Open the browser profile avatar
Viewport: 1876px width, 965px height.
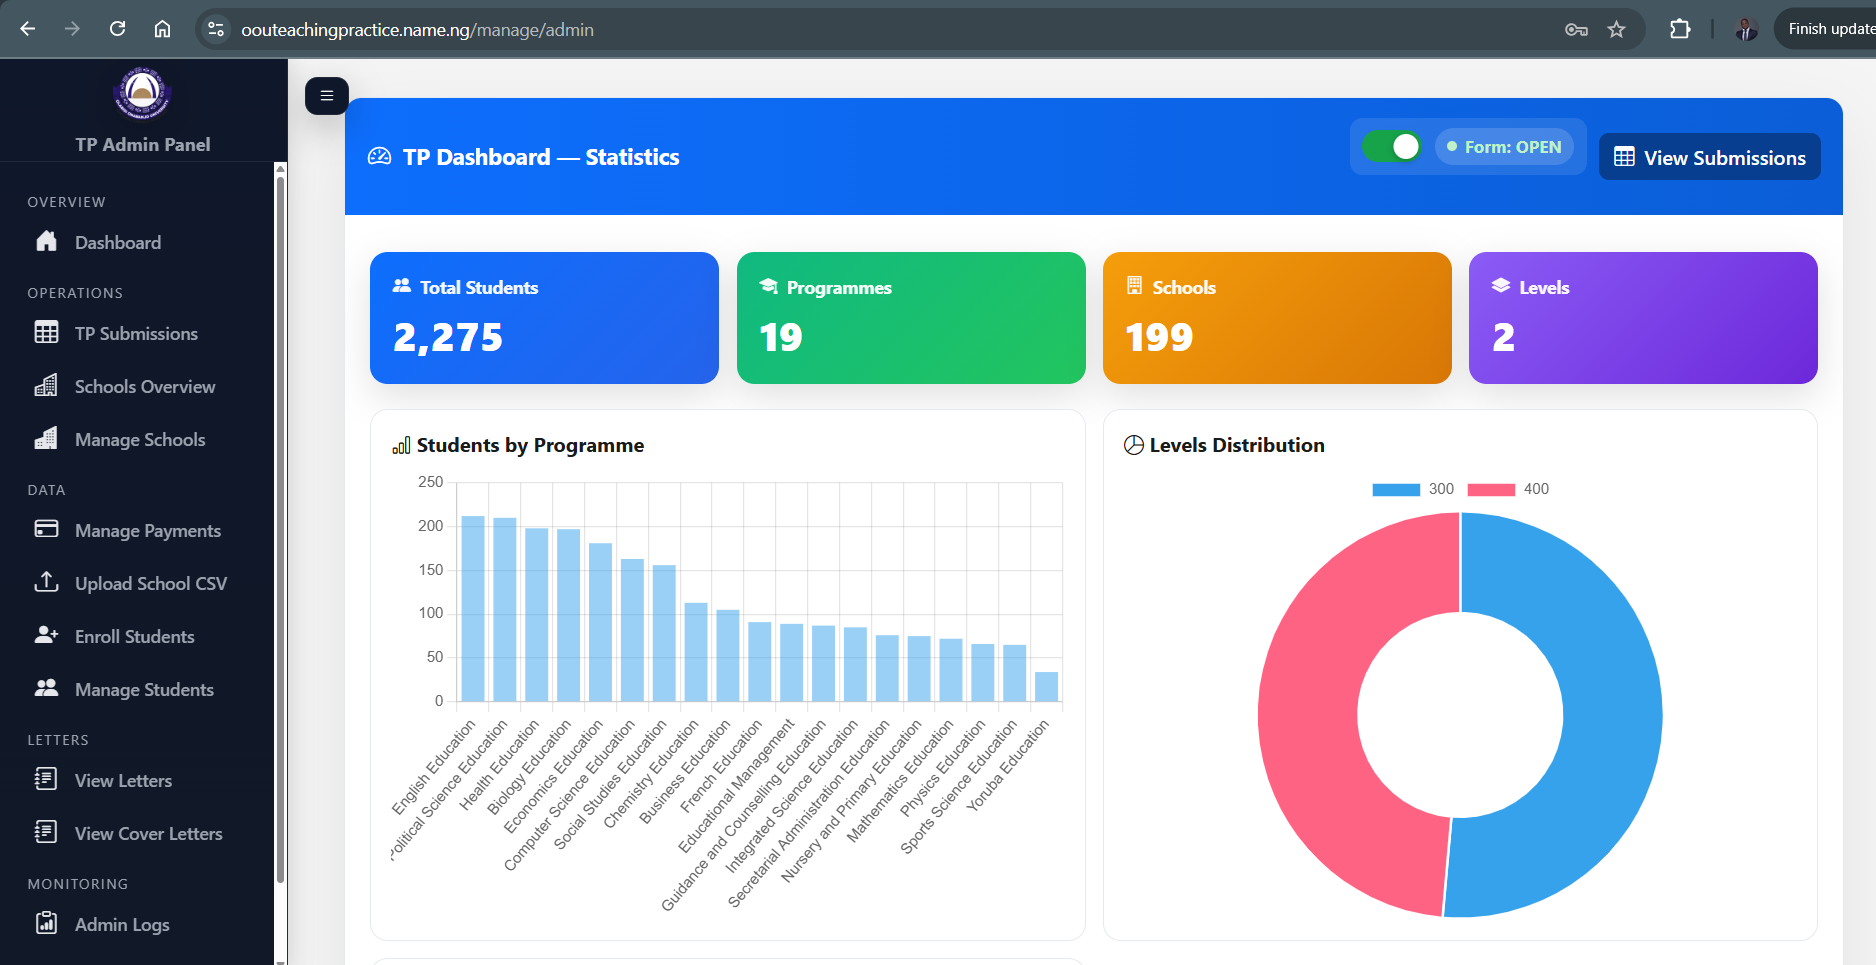click(1746, 29)
